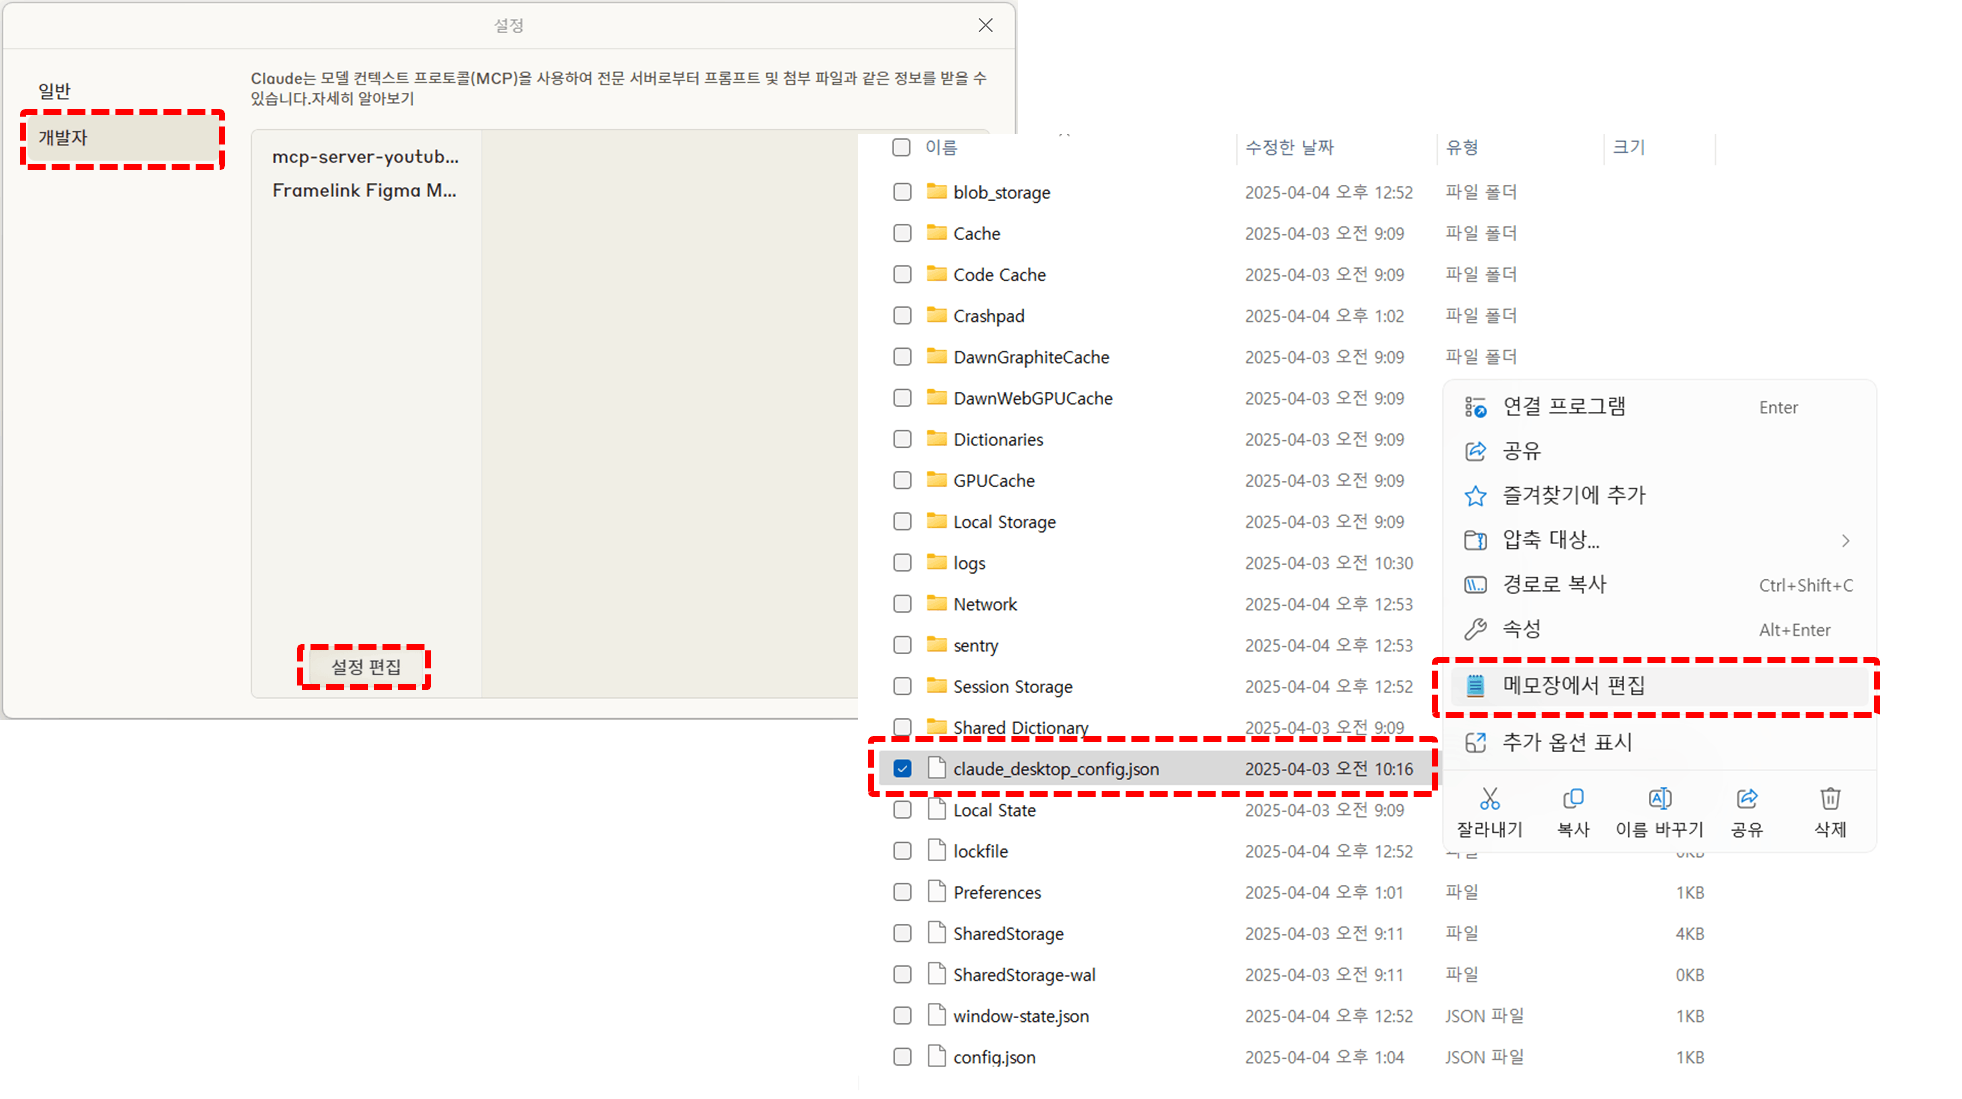Click the Copy icon in context menu
1962x1099 pixels.
[x=1573, y=799]
